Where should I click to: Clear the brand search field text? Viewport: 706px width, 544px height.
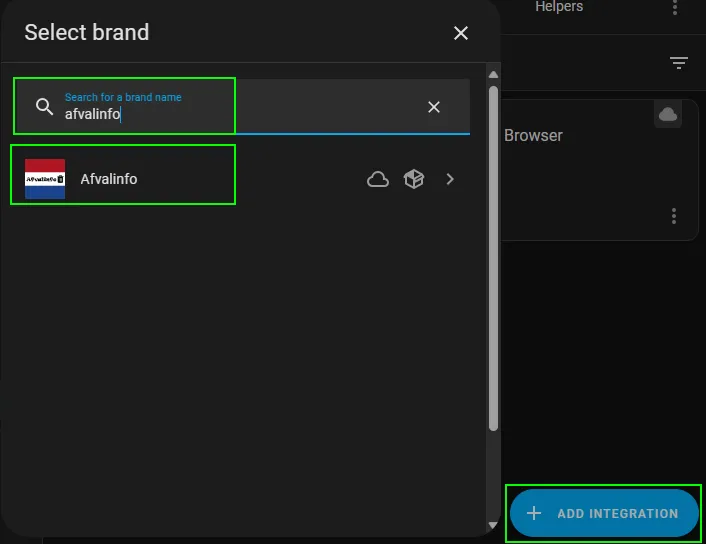[x=434, y=107]
